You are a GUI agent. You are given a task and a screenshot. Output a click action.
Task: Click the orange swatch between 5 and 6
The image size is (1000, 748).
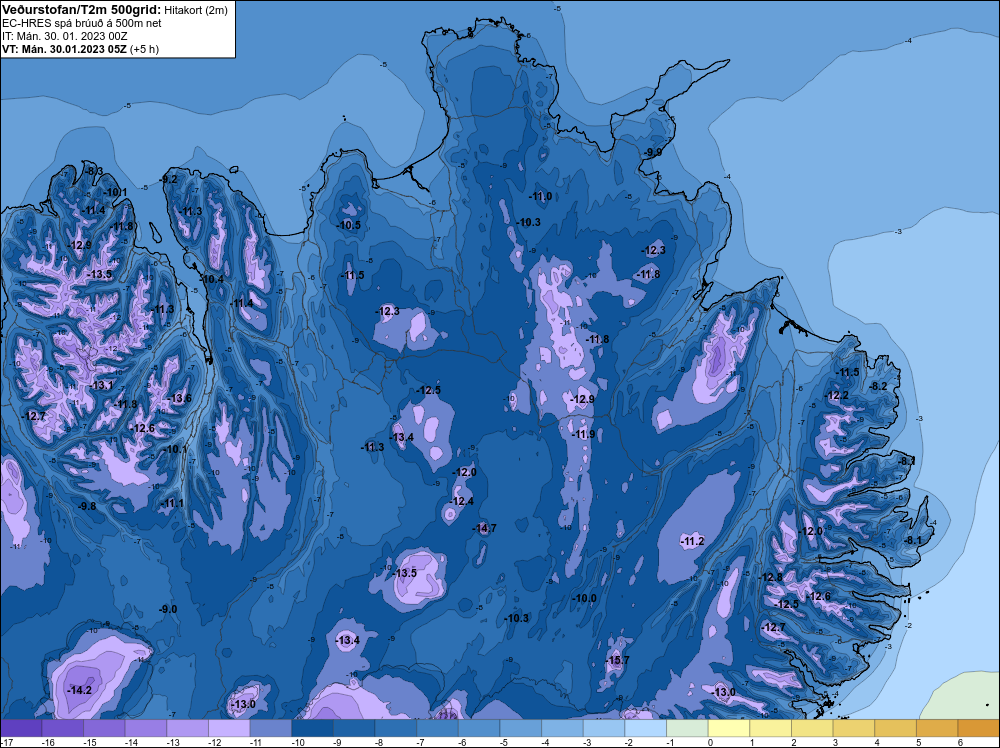[938, 728]
